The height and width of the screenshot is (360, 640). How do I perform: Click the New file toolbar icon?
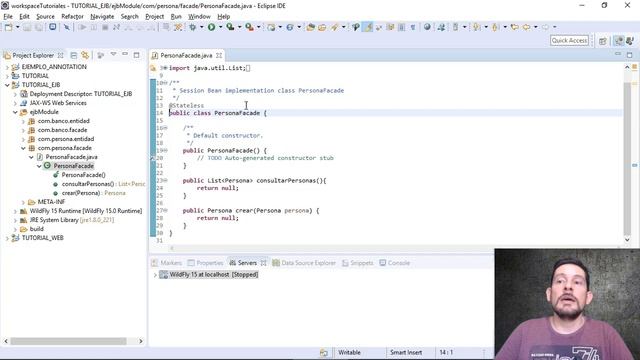click(x=8, y=27)
